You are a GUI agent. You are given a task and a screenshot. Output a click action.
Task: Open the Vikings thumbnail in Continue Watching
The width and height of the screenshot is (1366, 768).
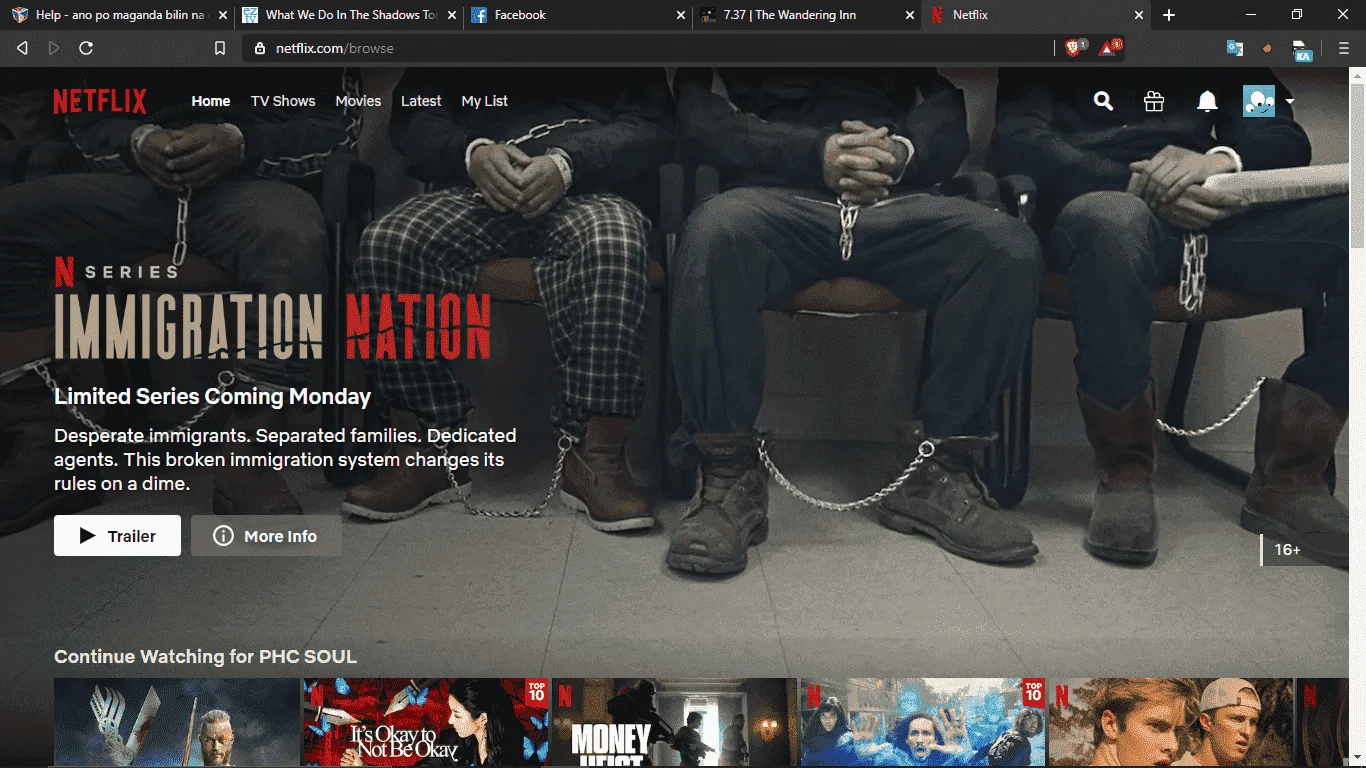(176, 723)
